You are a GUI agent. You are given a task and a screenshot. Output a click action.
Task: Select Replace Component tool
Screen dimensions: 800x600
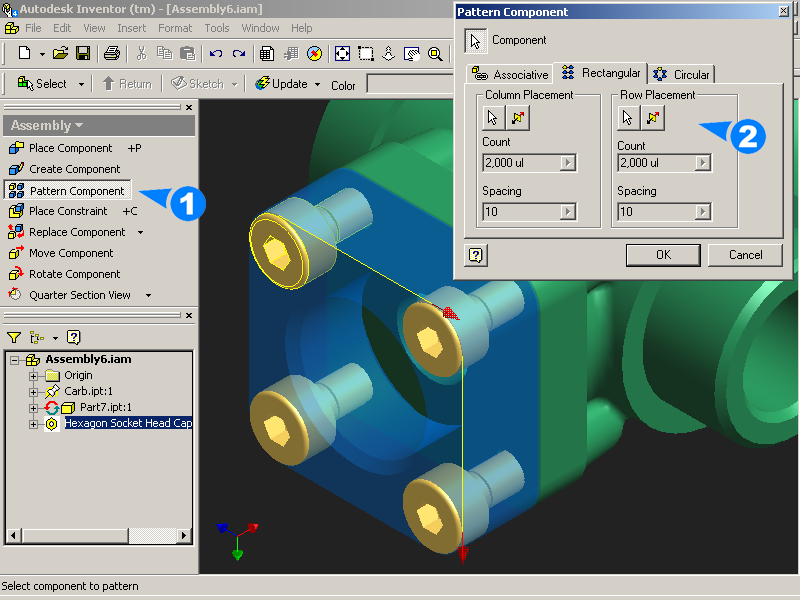(67, 232)
